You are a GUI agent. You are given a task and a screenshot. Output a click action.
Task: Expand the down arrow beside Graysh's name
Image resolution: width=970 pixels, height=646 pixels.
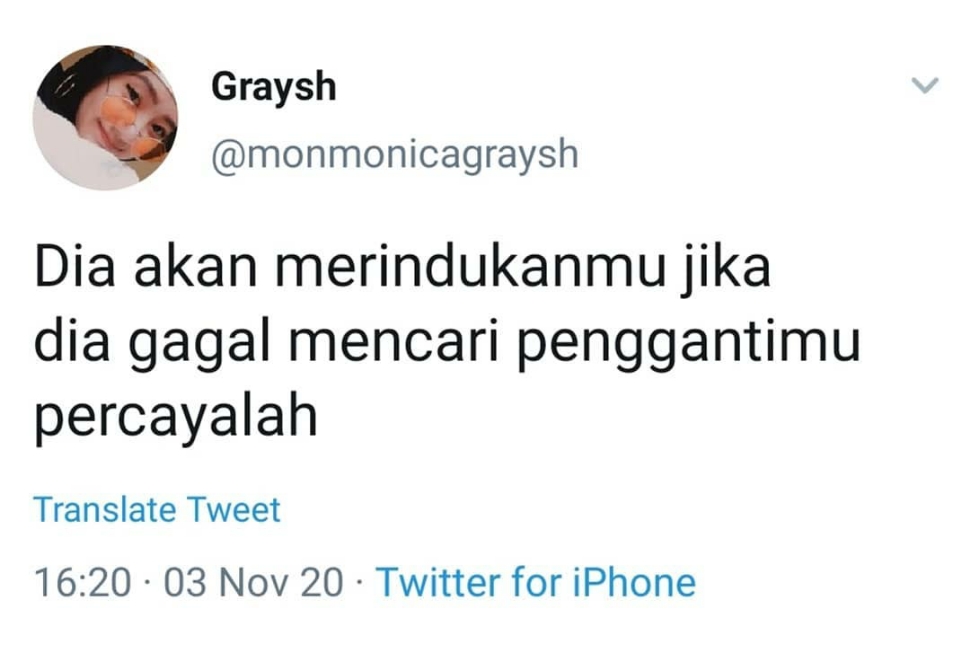[x=925, y=85]
